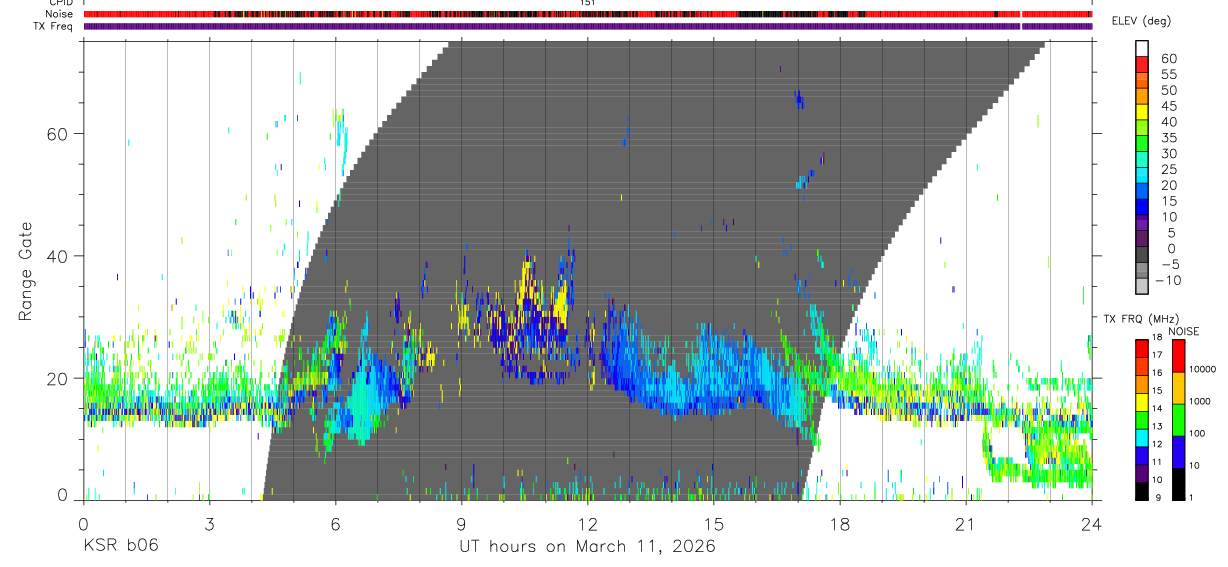Click the white top segment of ELEV color bar

(1142, 48)
